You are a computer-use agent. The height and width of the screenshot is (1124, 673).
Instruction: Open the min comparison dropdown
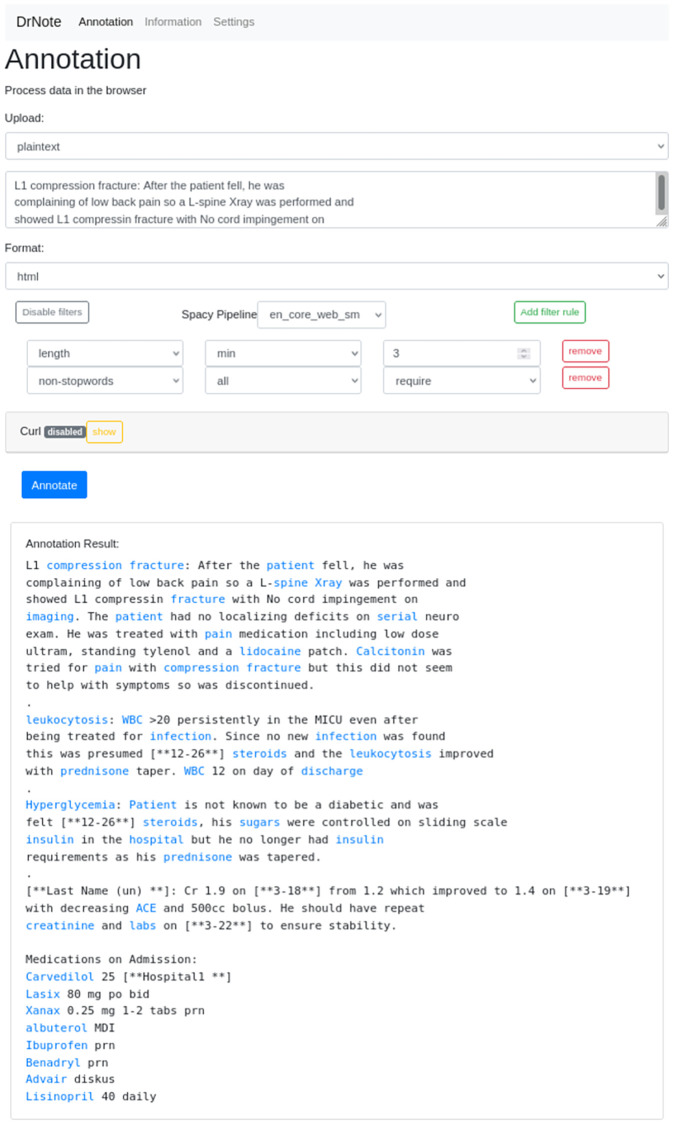click(x=283, y=353)
